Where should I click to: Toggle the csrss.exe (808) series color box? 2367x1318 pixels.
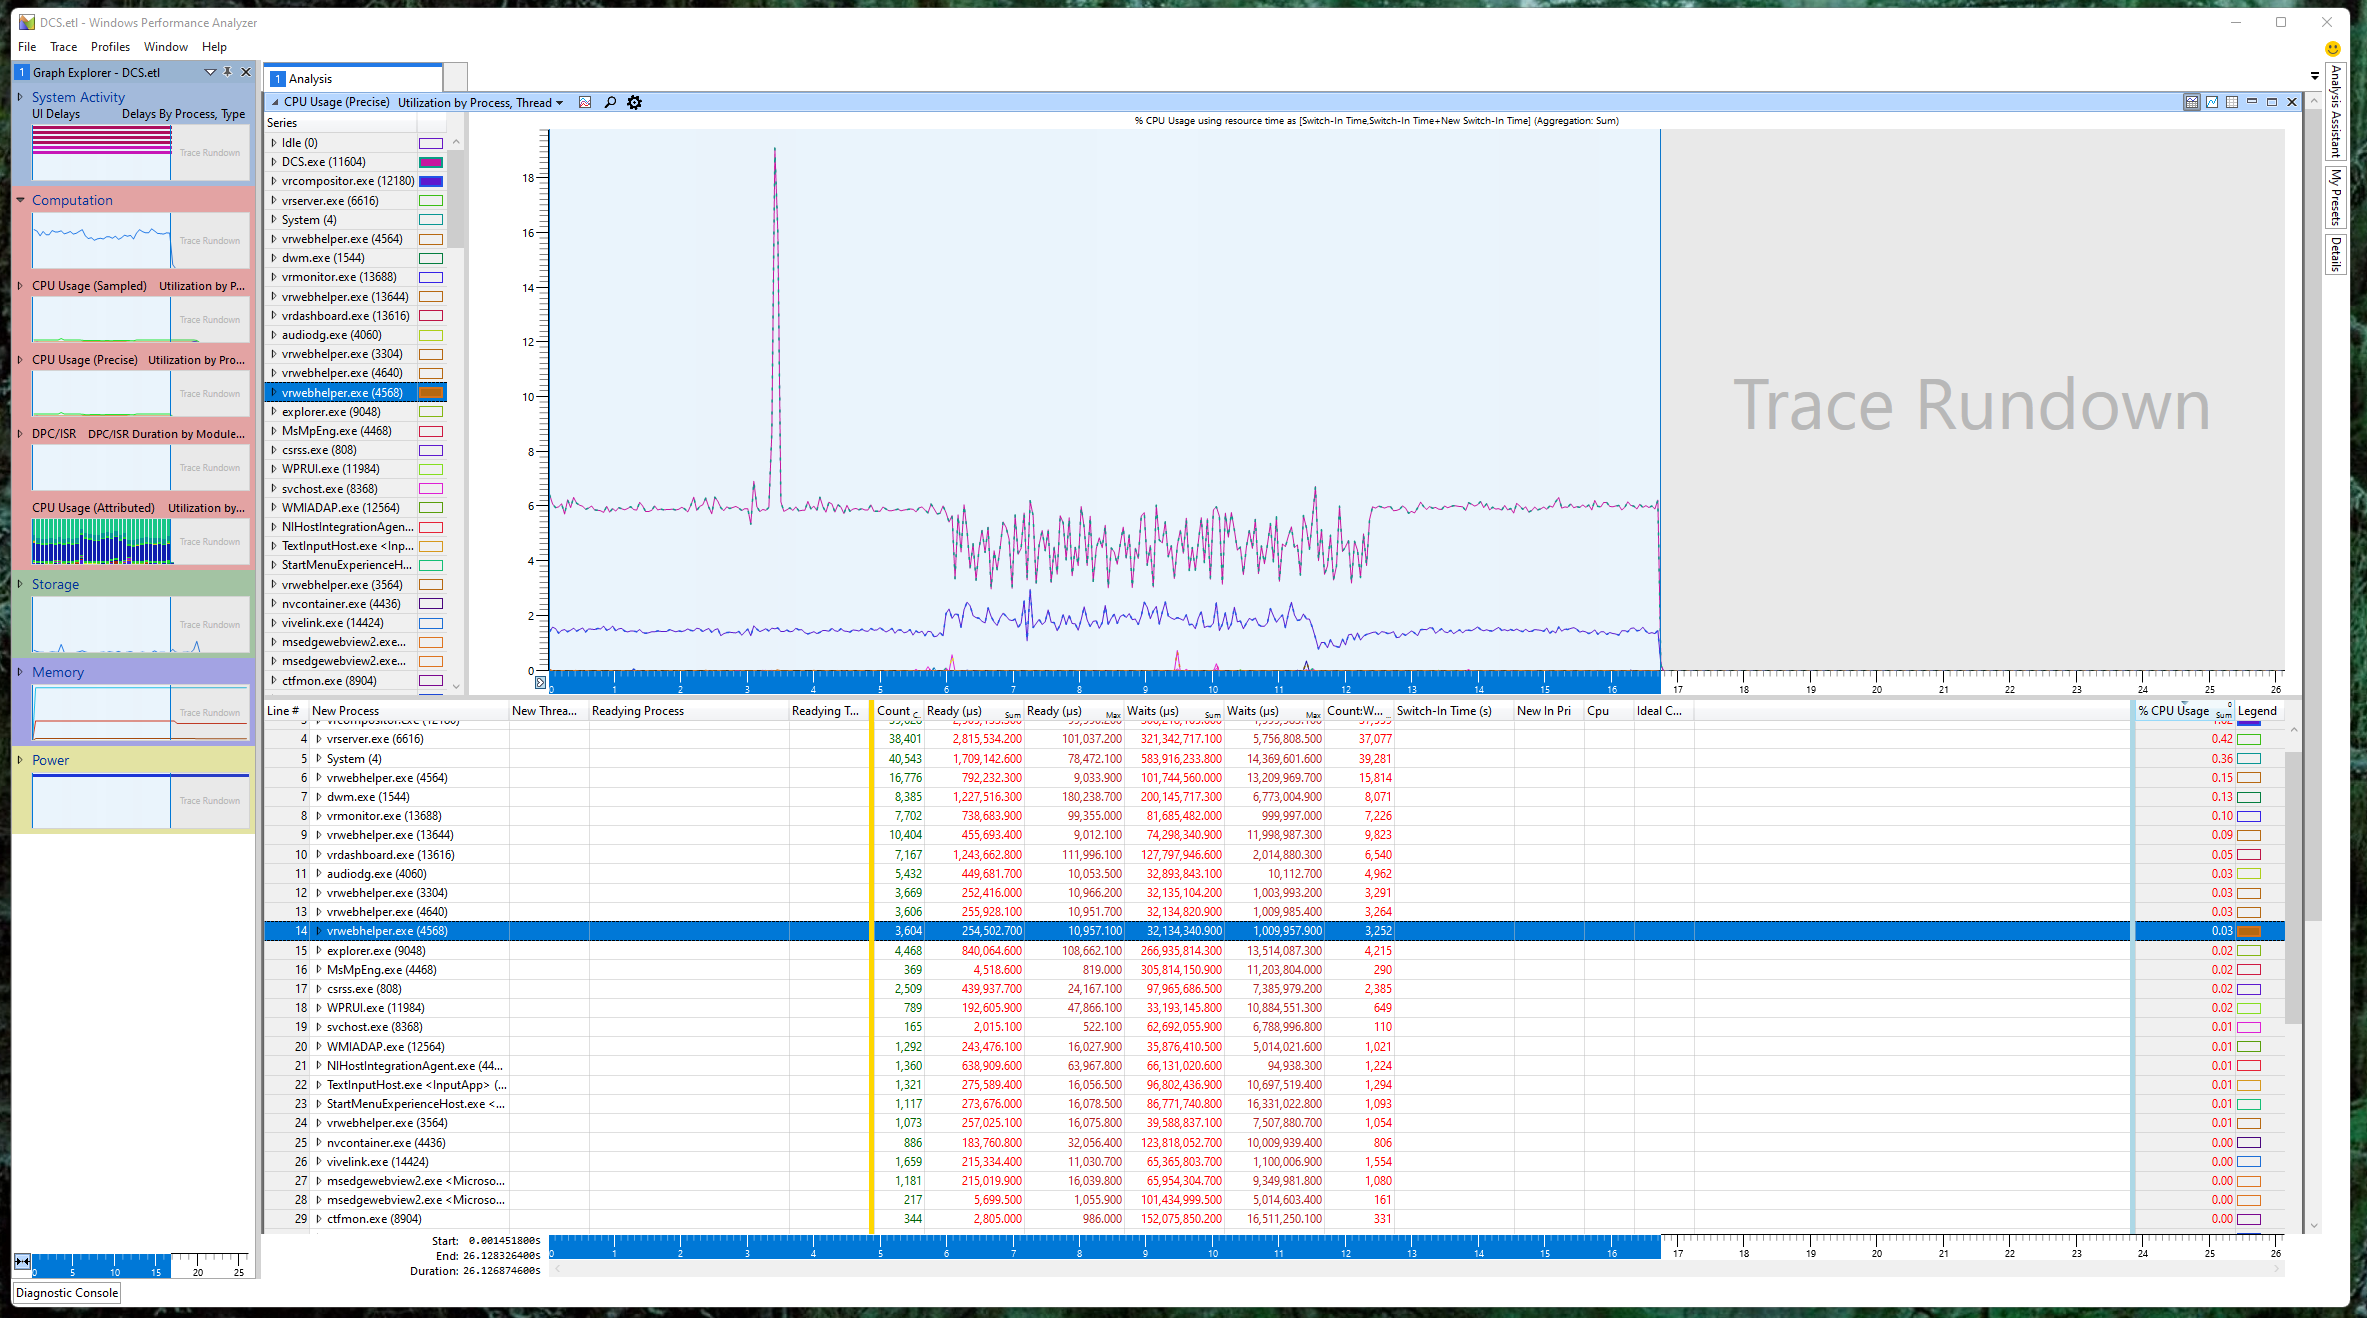pos(431,450)
